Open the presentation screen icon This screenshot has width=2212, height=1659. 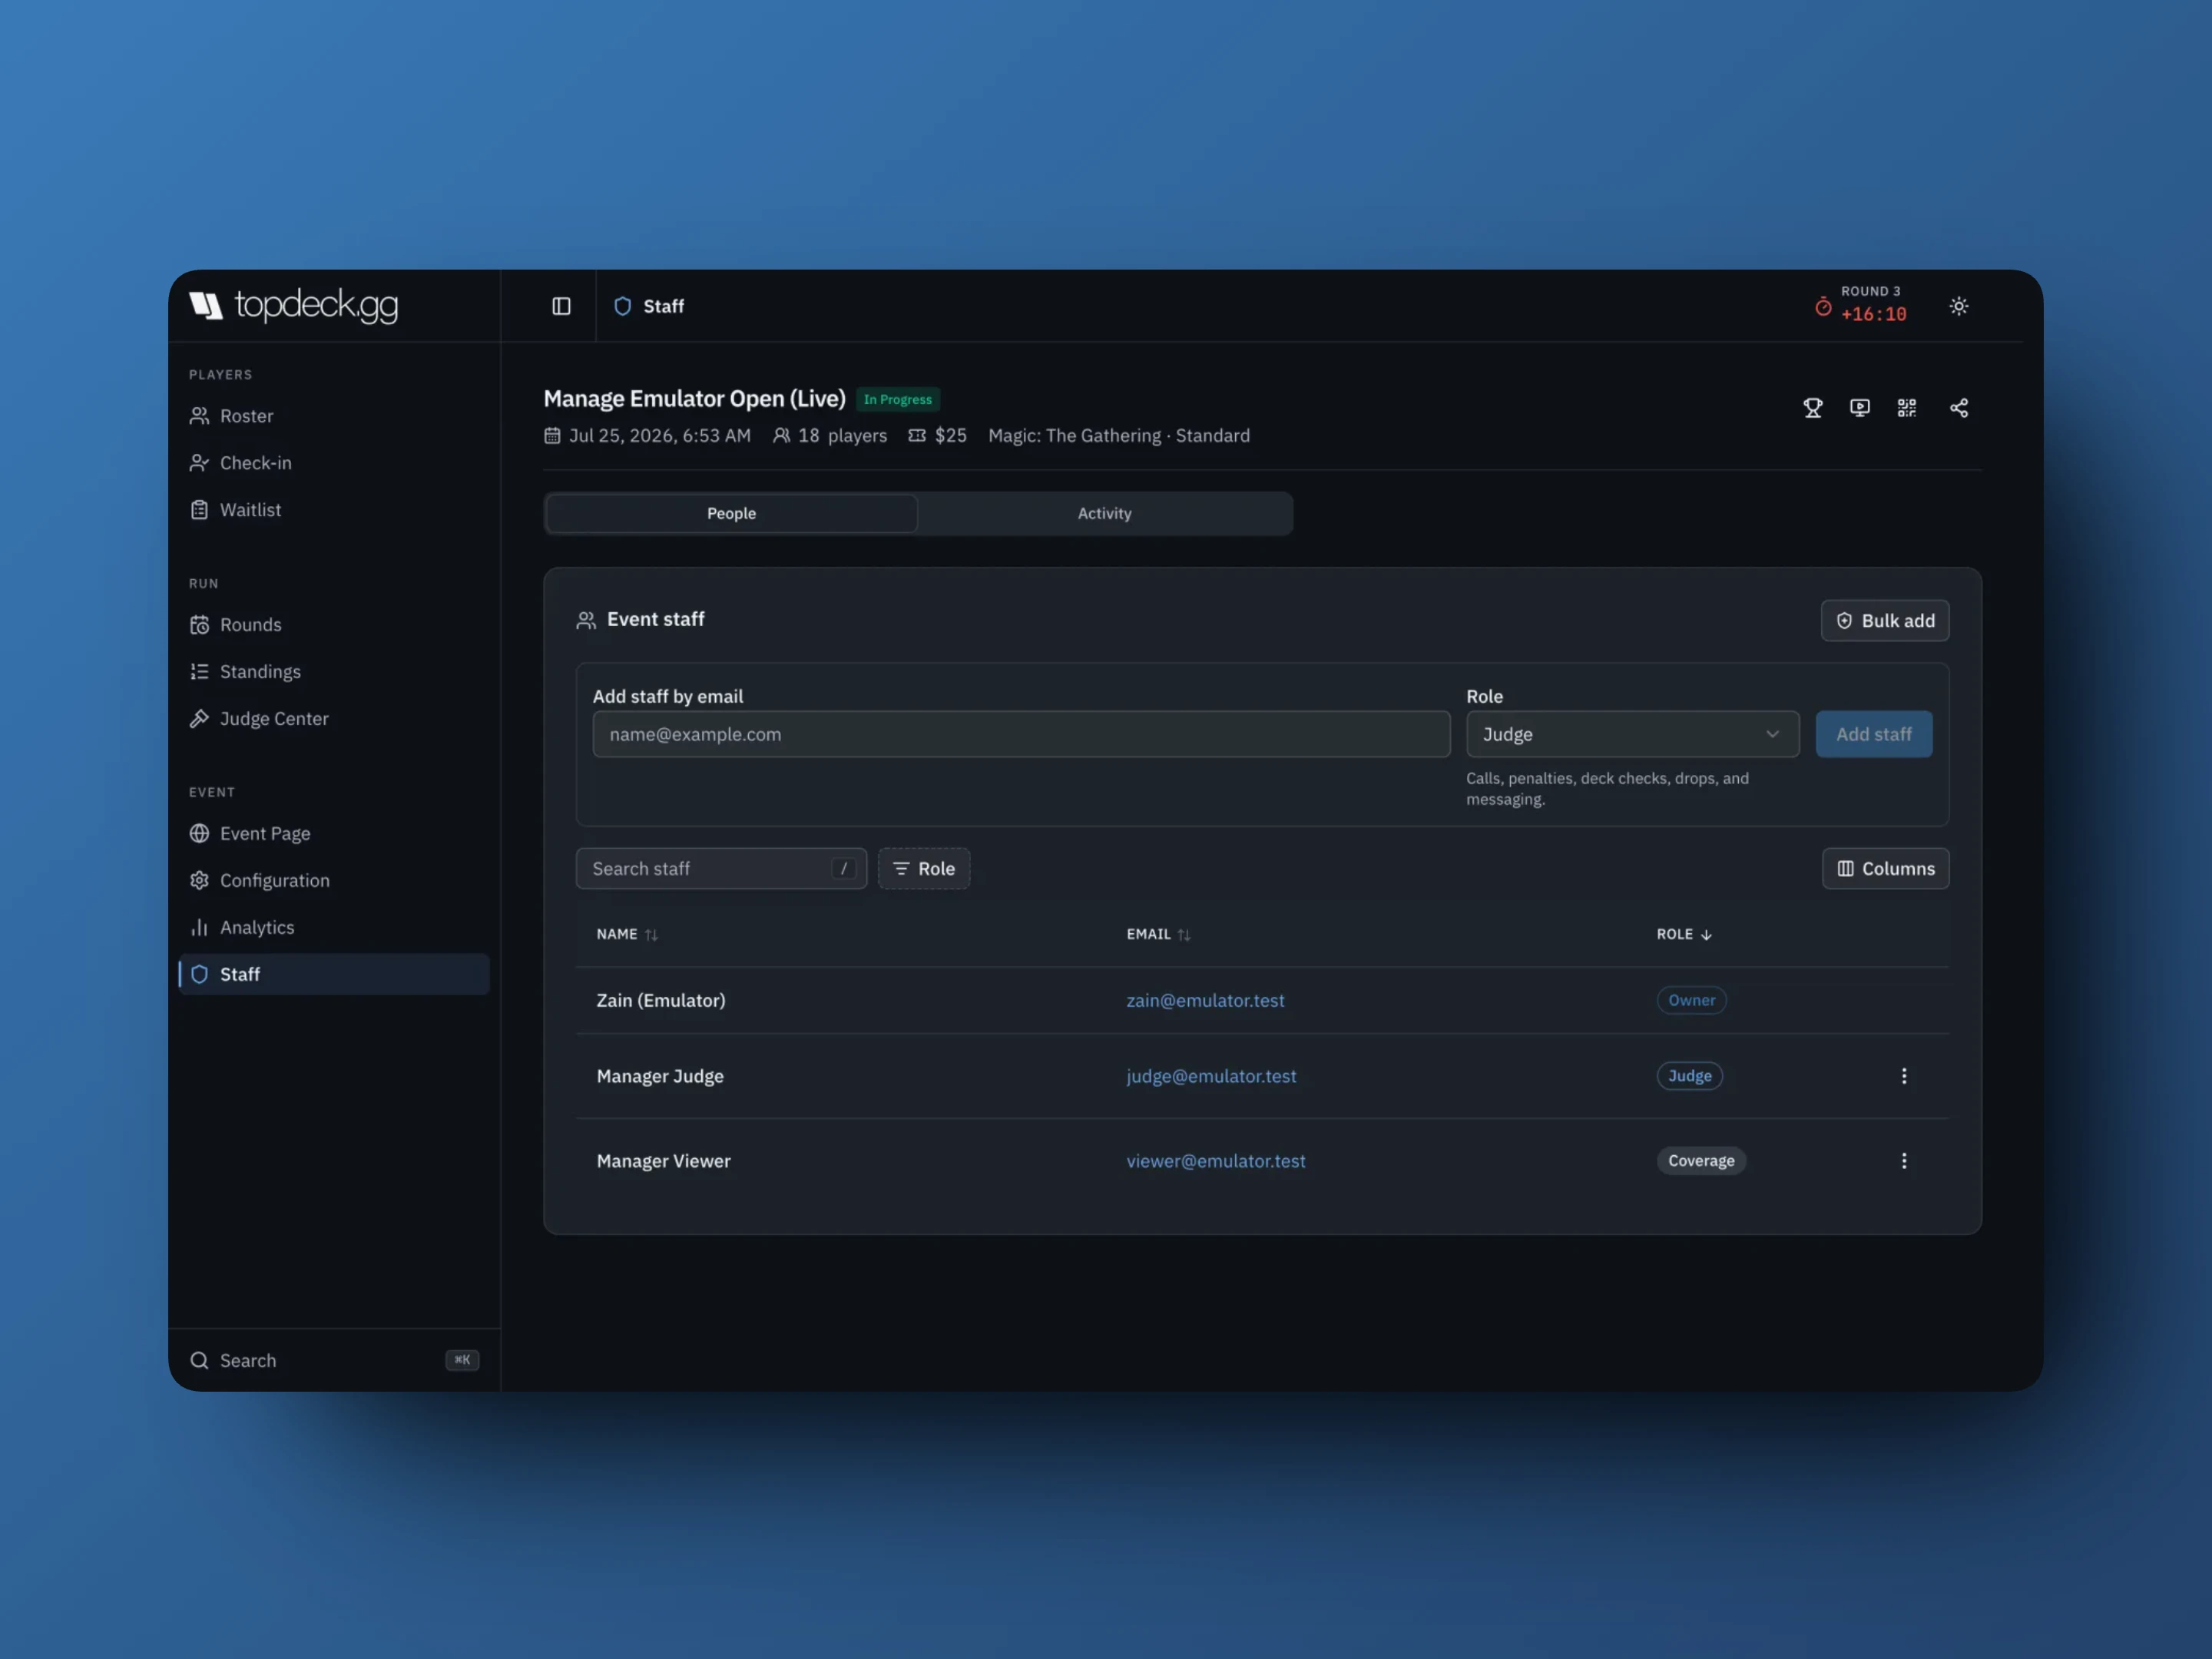1859,408
